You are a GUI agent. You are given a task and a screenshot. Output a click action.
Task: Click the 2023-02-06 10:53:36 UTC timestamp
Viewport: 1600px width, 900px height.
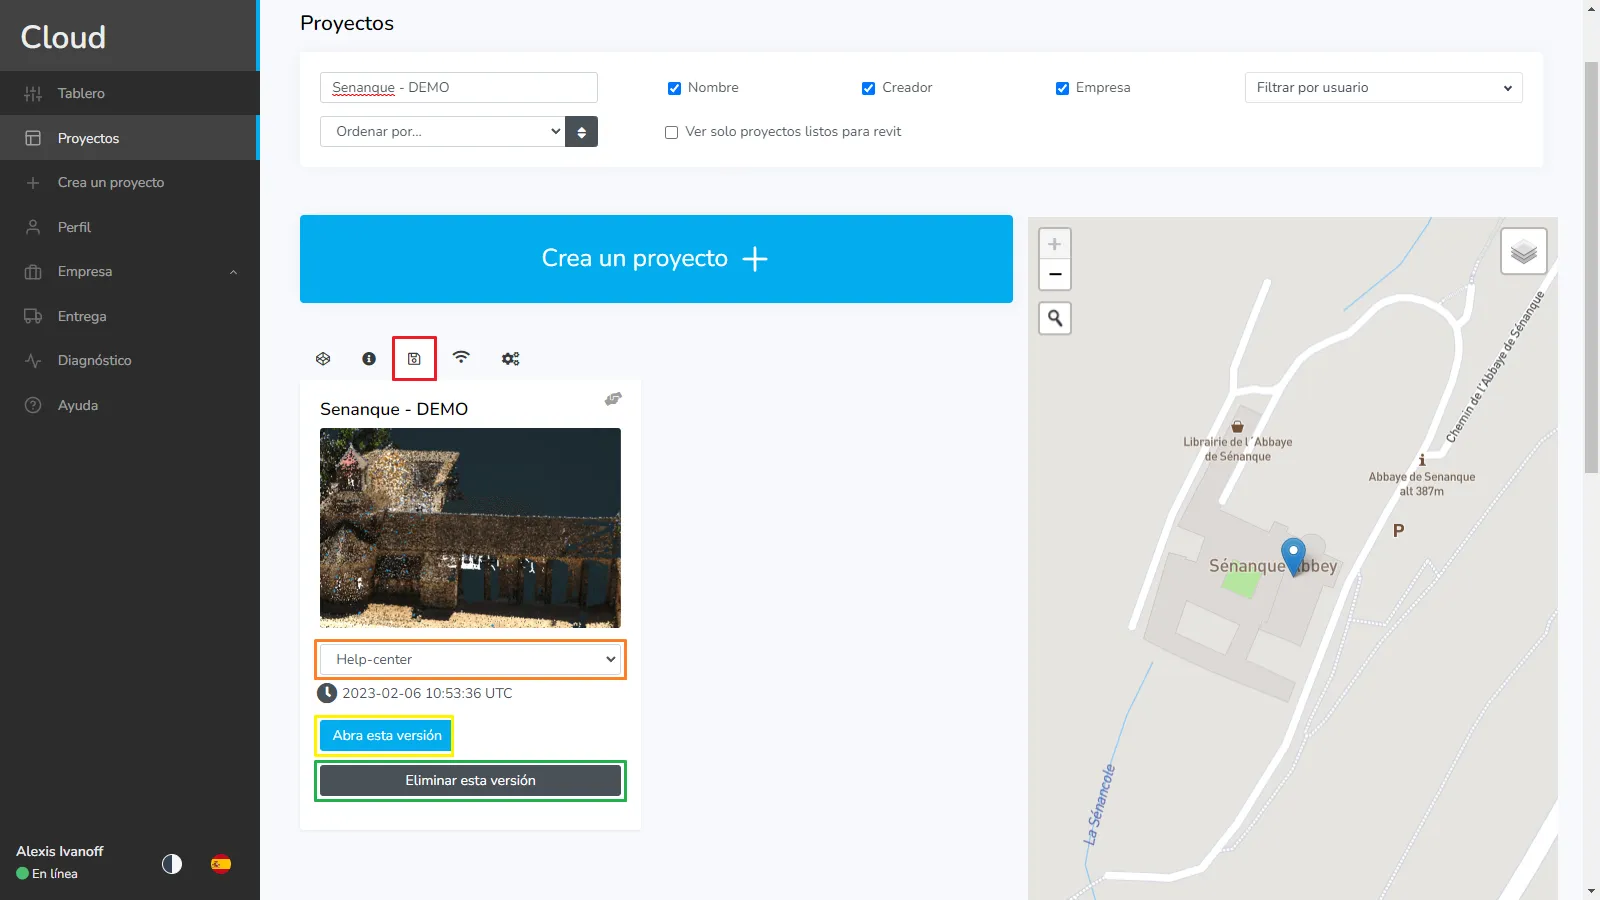click(x=427, y=693)
